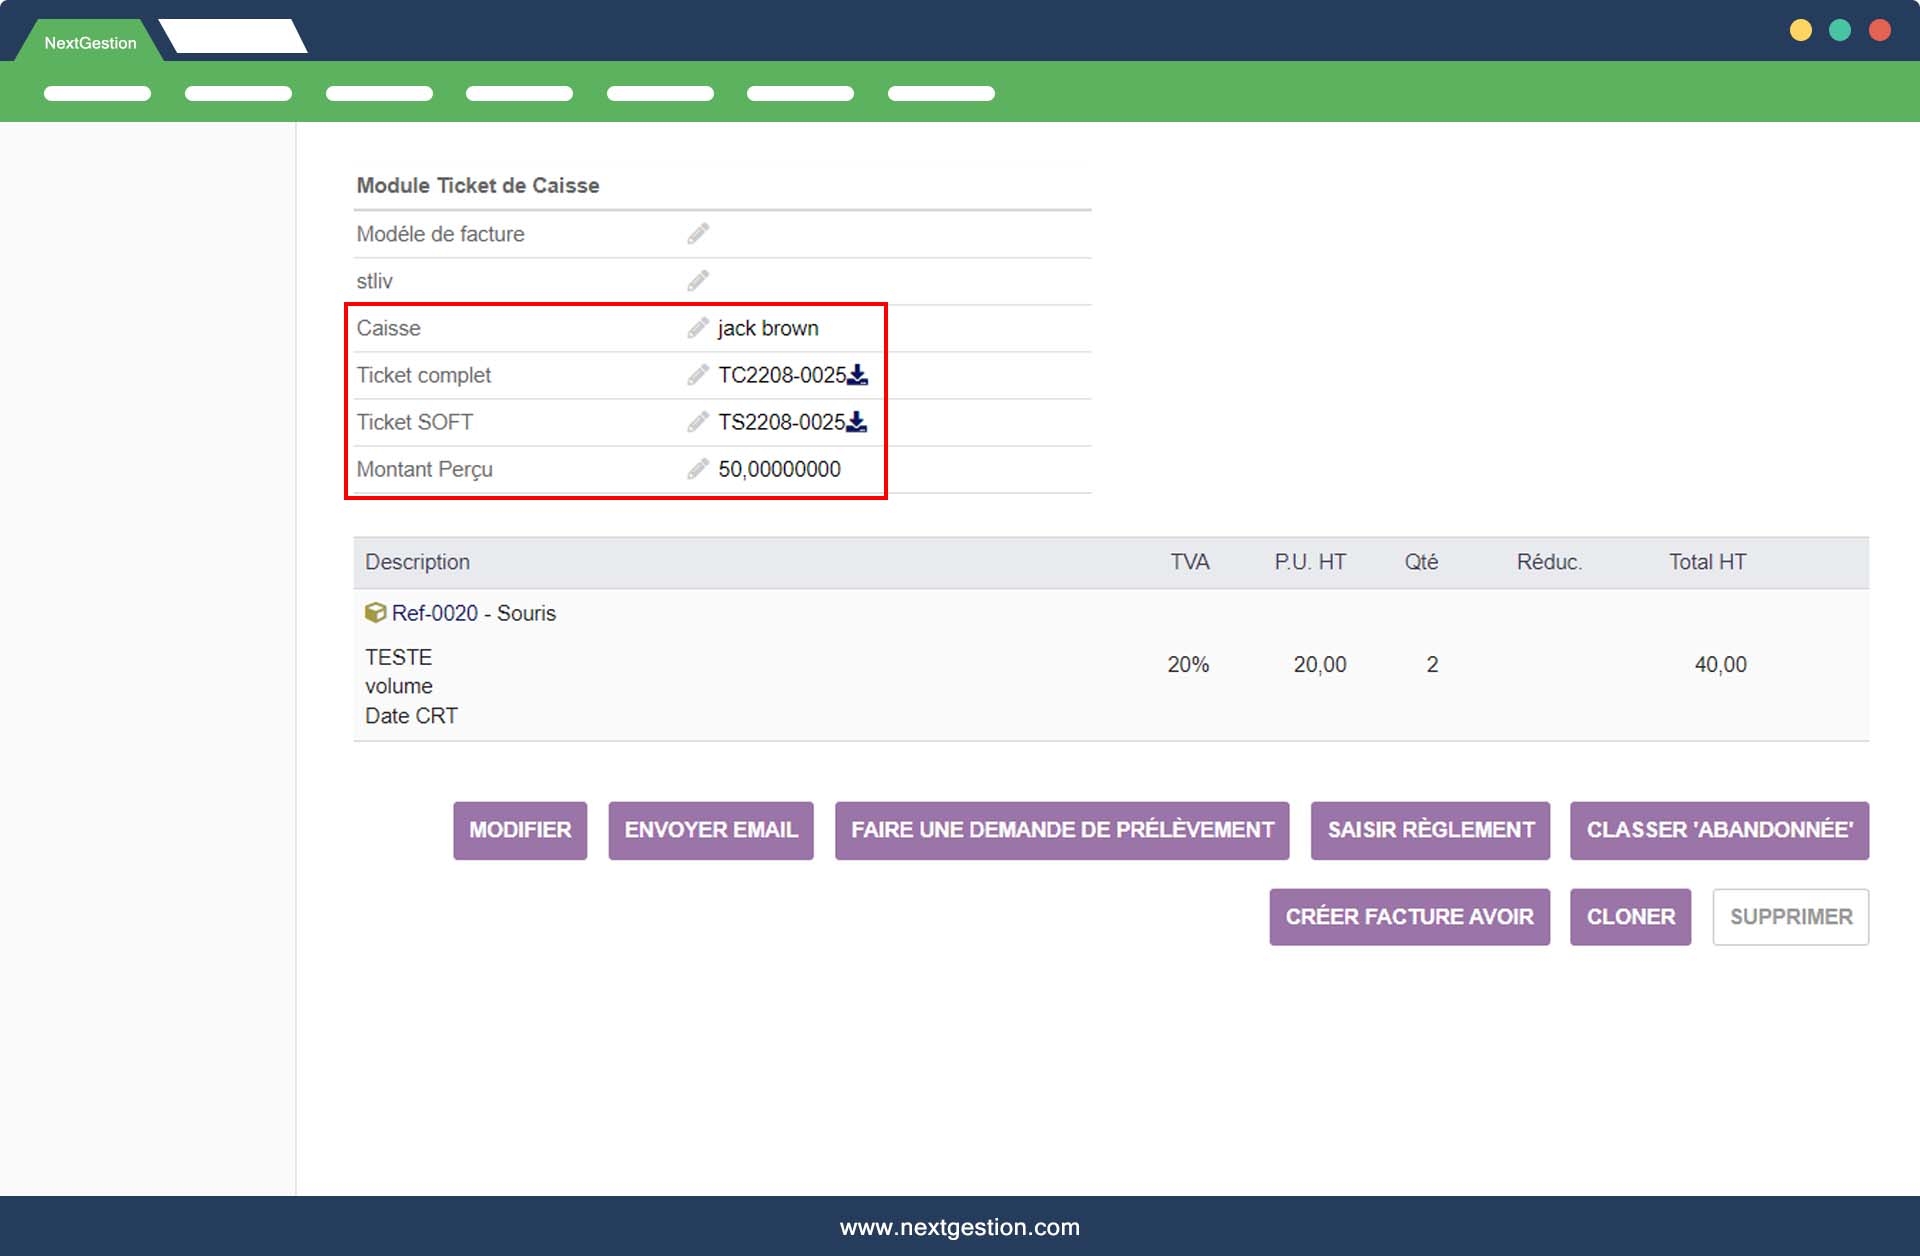Open the product cube icon for Ref-0020
The width and height of the screenshot is (1920, 1256).
[x=375, y=612]
